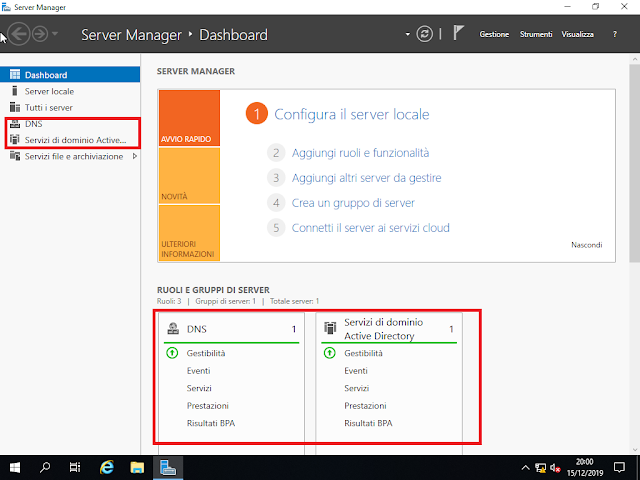Image resolution: width=640 pixels, height=480 pixels.
Task: Click Crea un gruppo di server
Action: (x=353, y=203)
